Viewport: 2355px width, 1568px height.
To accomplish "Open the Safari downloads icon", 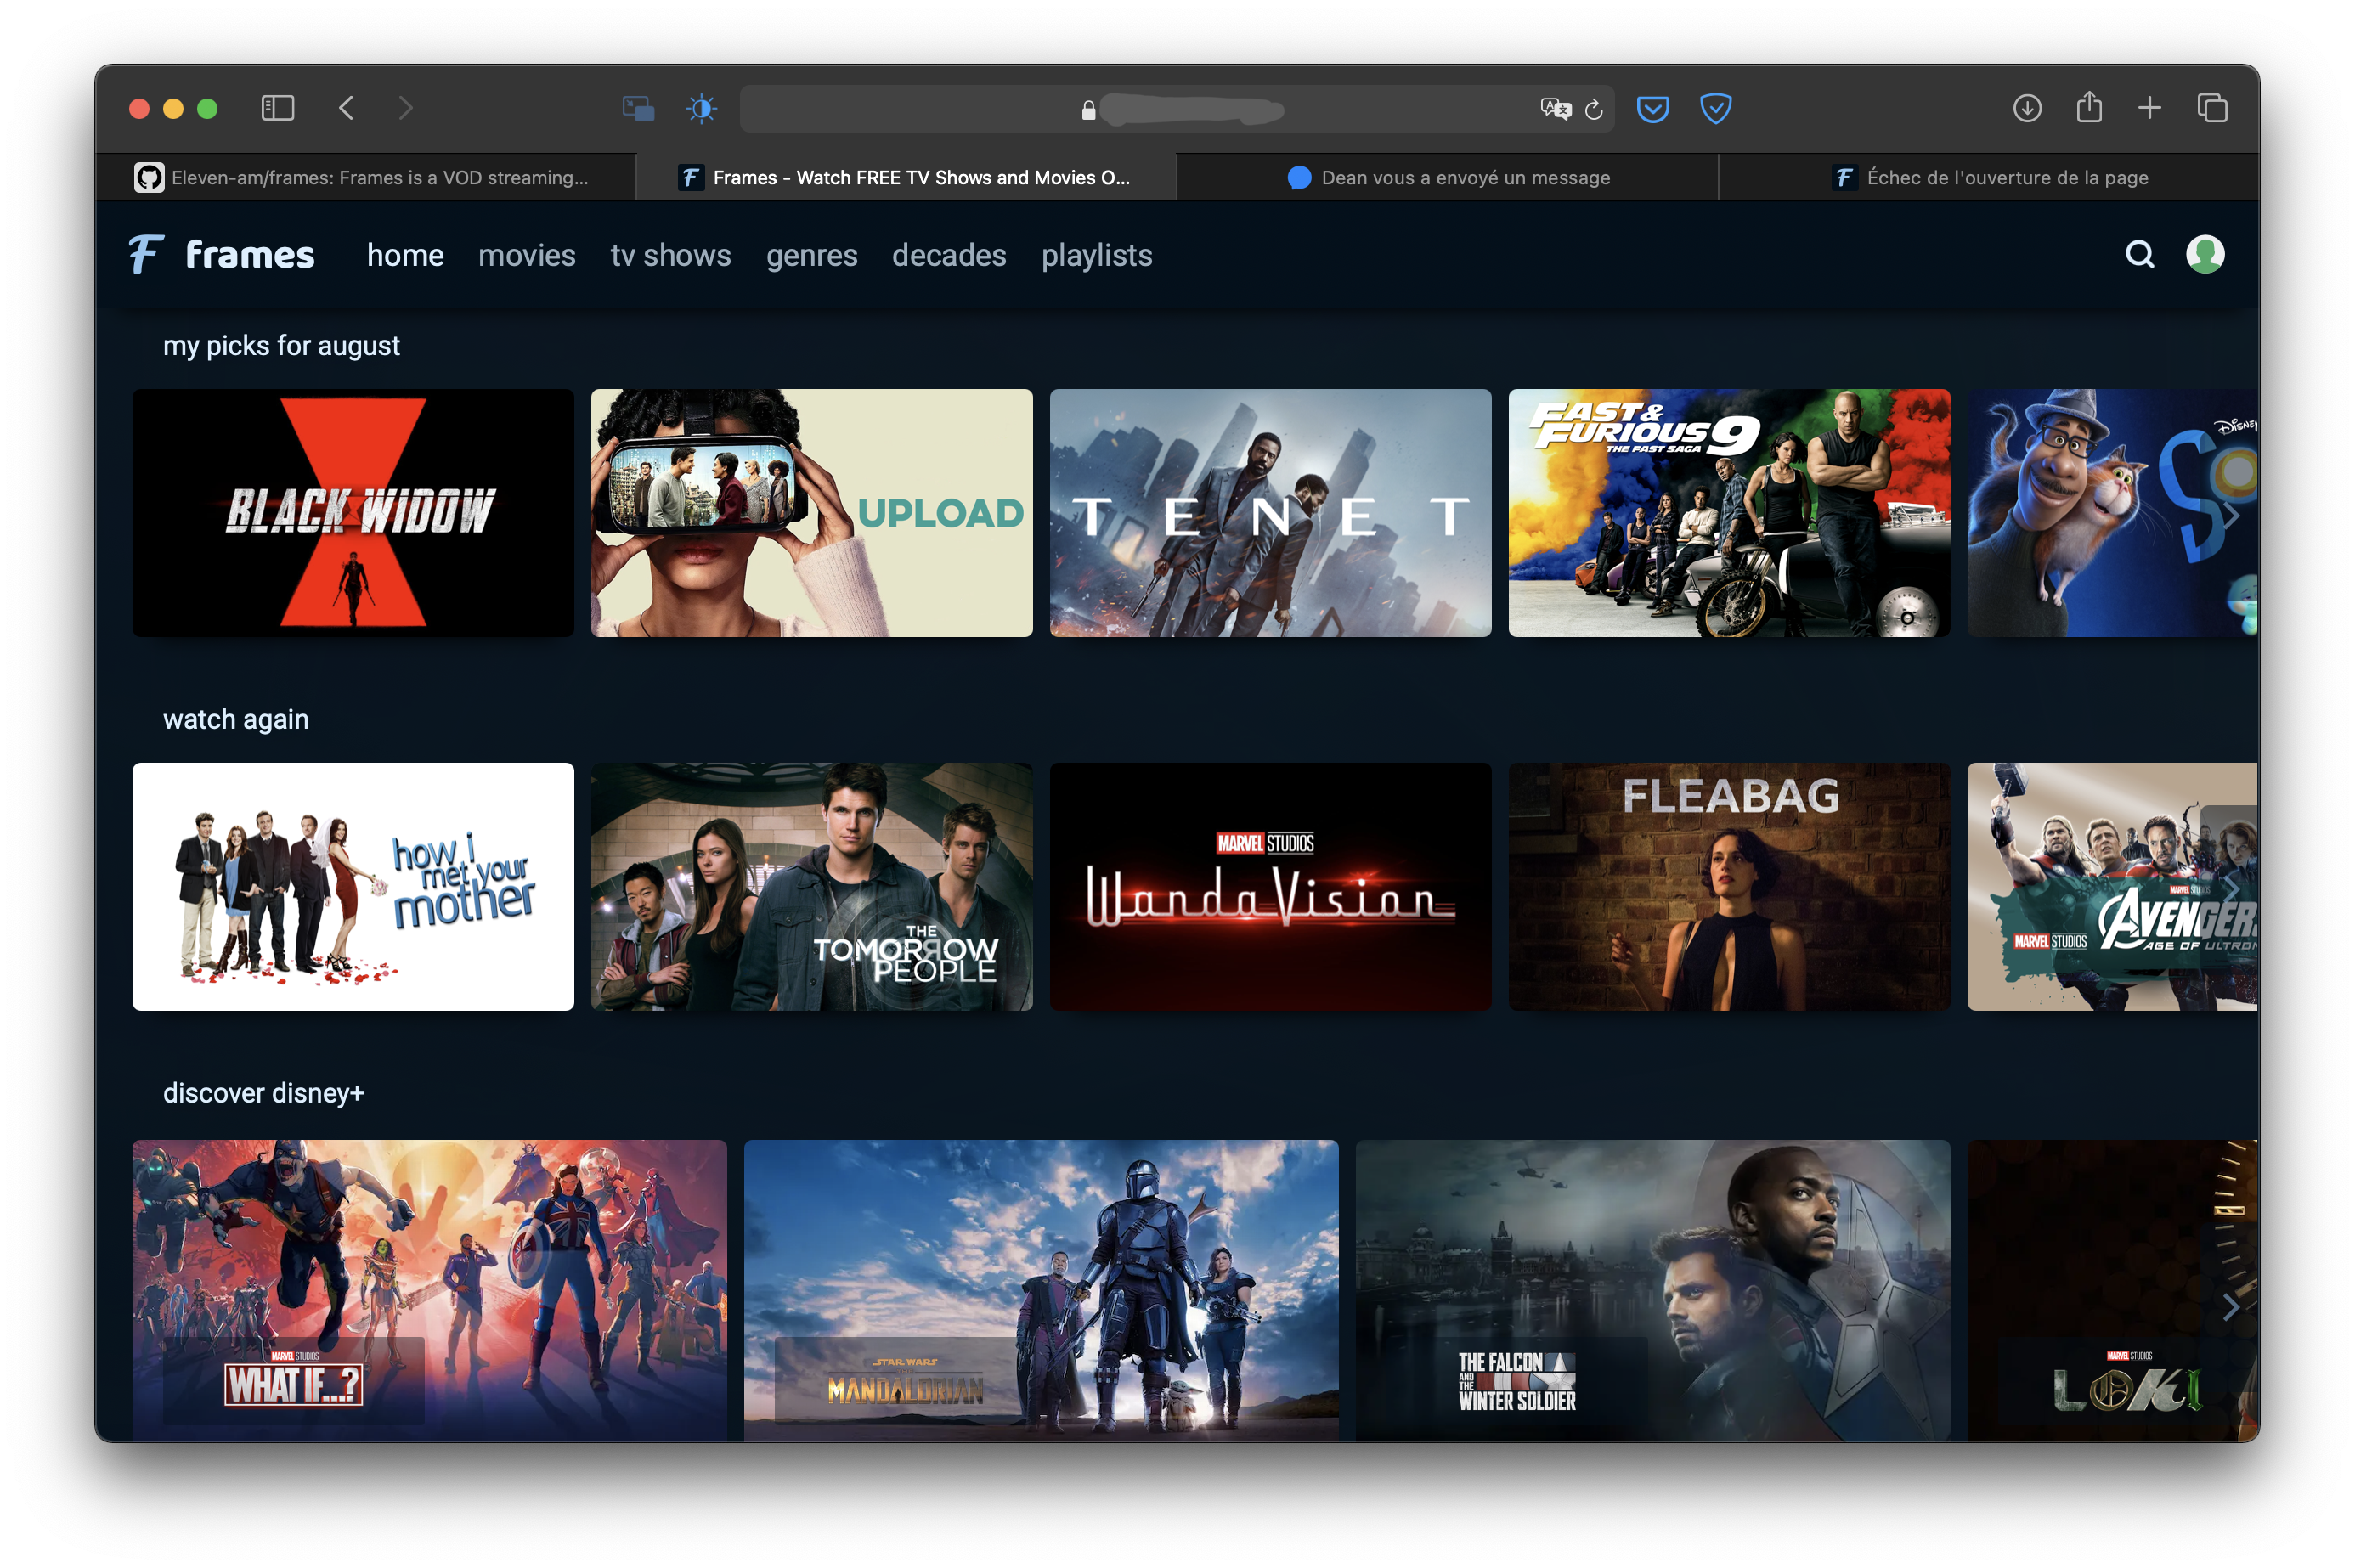I will tap(2027, 108).
